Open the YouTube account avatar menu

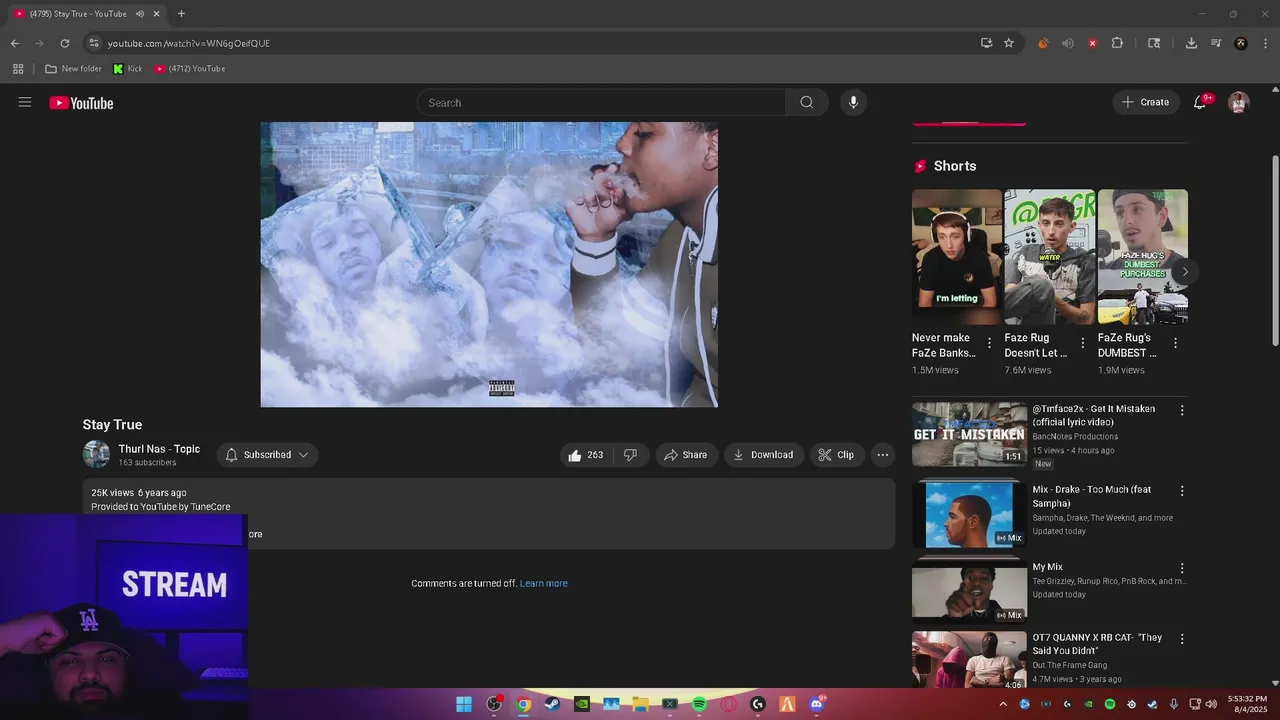tap(1238, 102)
